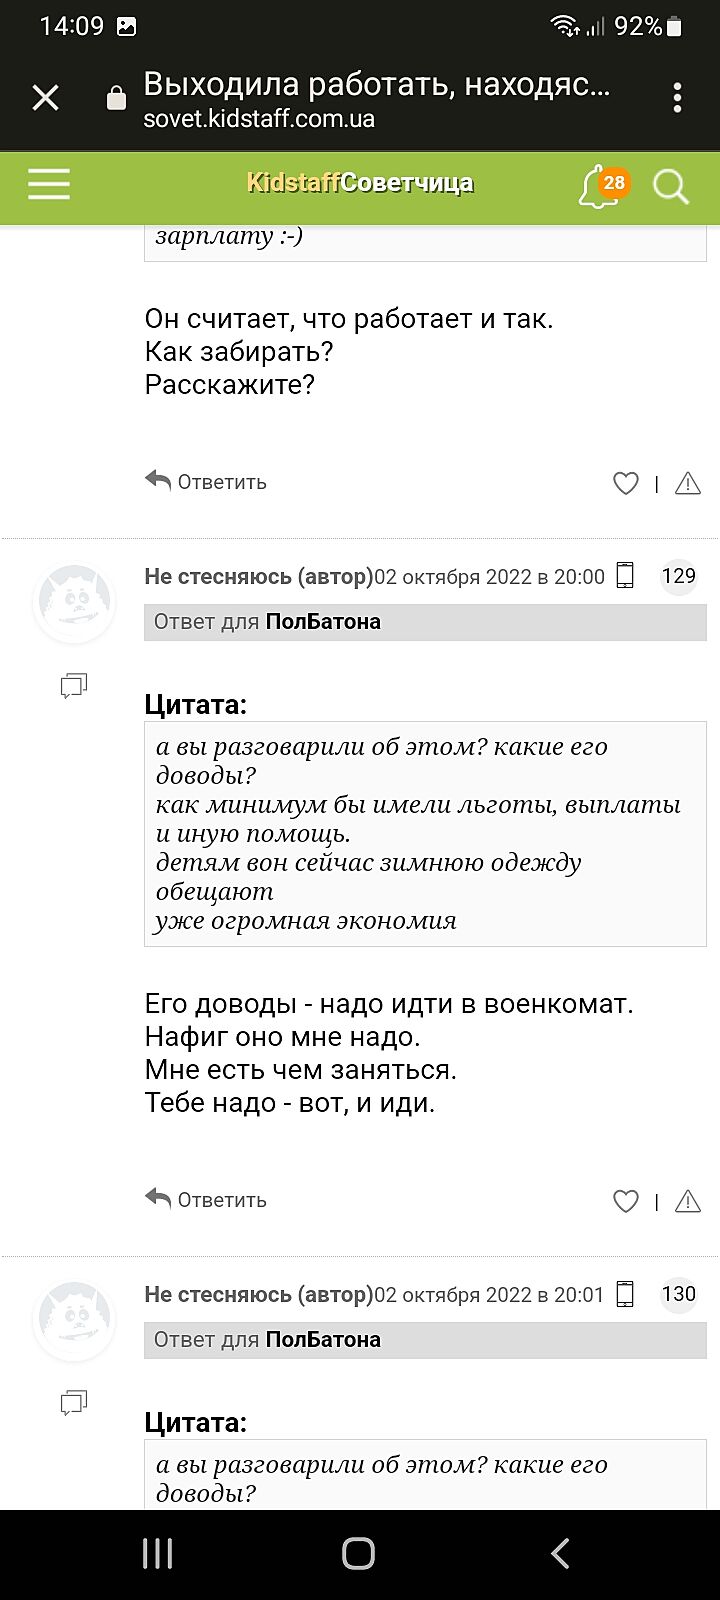
Task: Tap the search magnifier icon
Action: click(x=671, y=186)
